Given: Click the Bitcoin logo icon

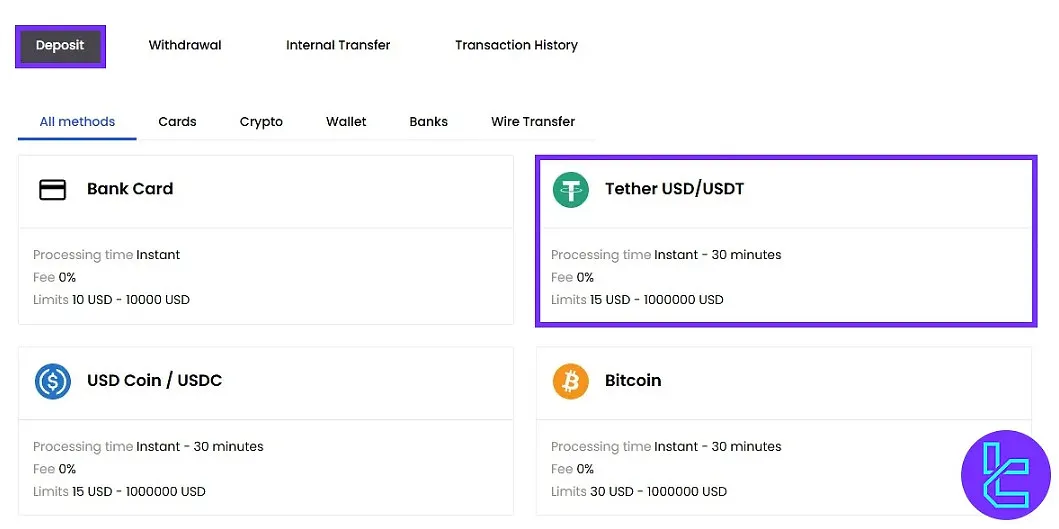Looking at the screenshot, I should pos(571,381).
